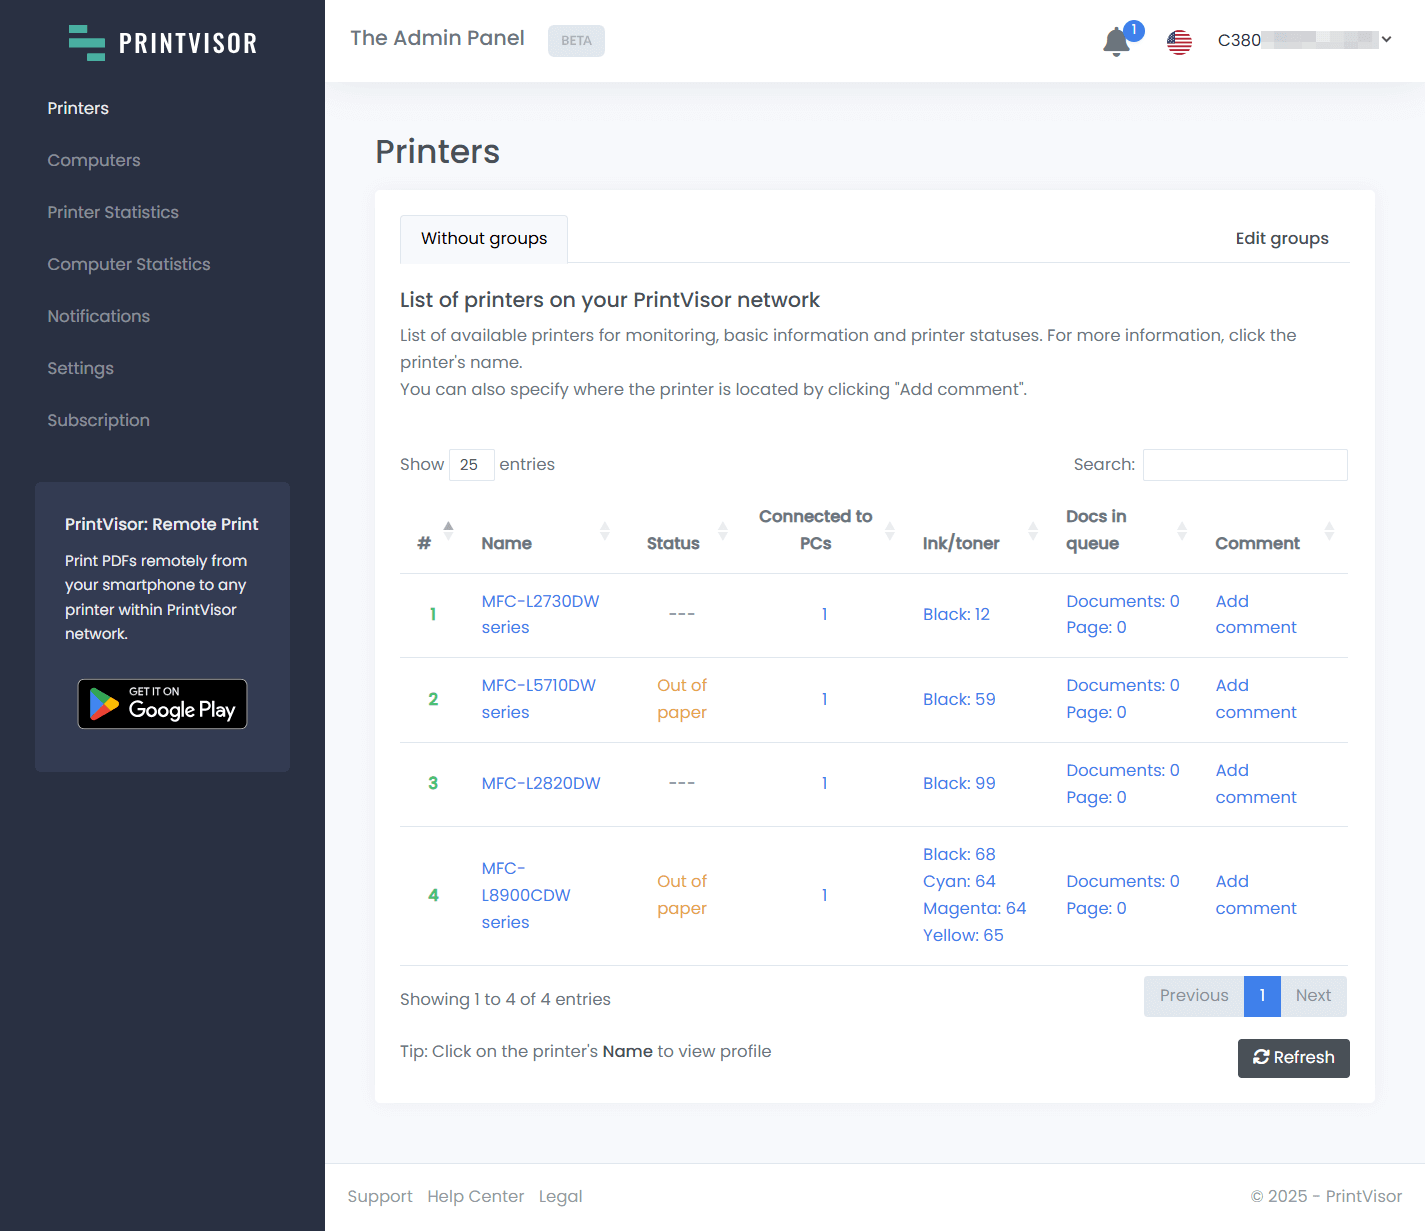Open the Show entries count dropdown

coord(471,465)
